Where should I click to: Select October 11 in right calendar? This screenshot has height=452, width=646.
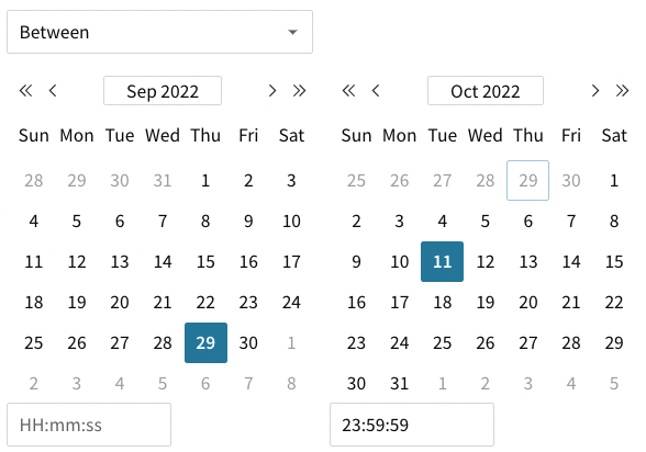pyautogui.click(x=442, y=262)
